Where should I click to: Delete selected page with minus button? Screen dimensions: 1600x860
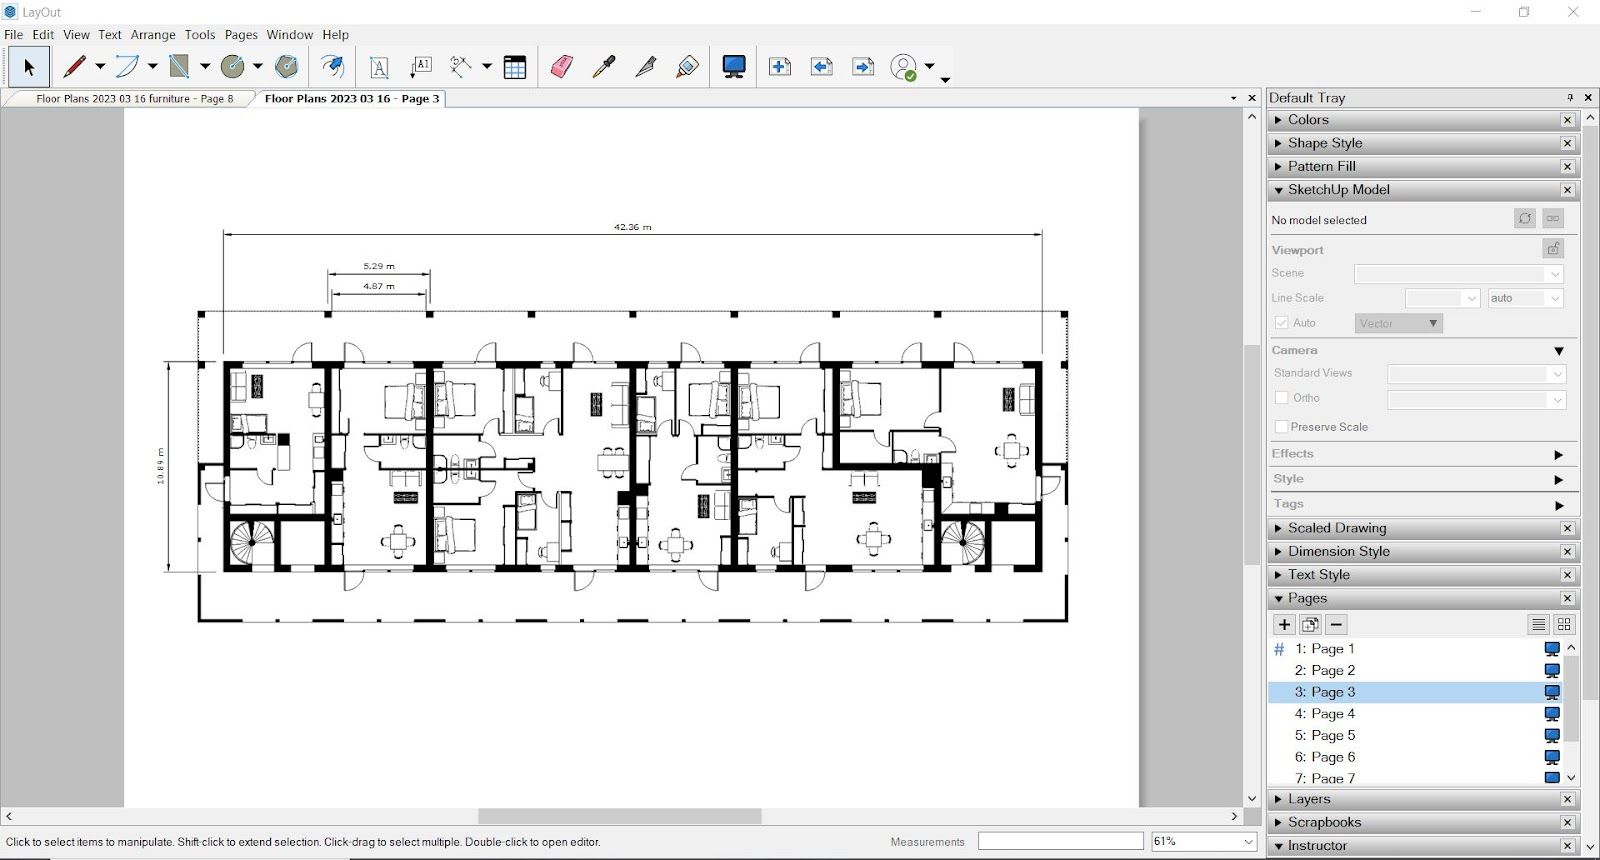click(1336, 624)
